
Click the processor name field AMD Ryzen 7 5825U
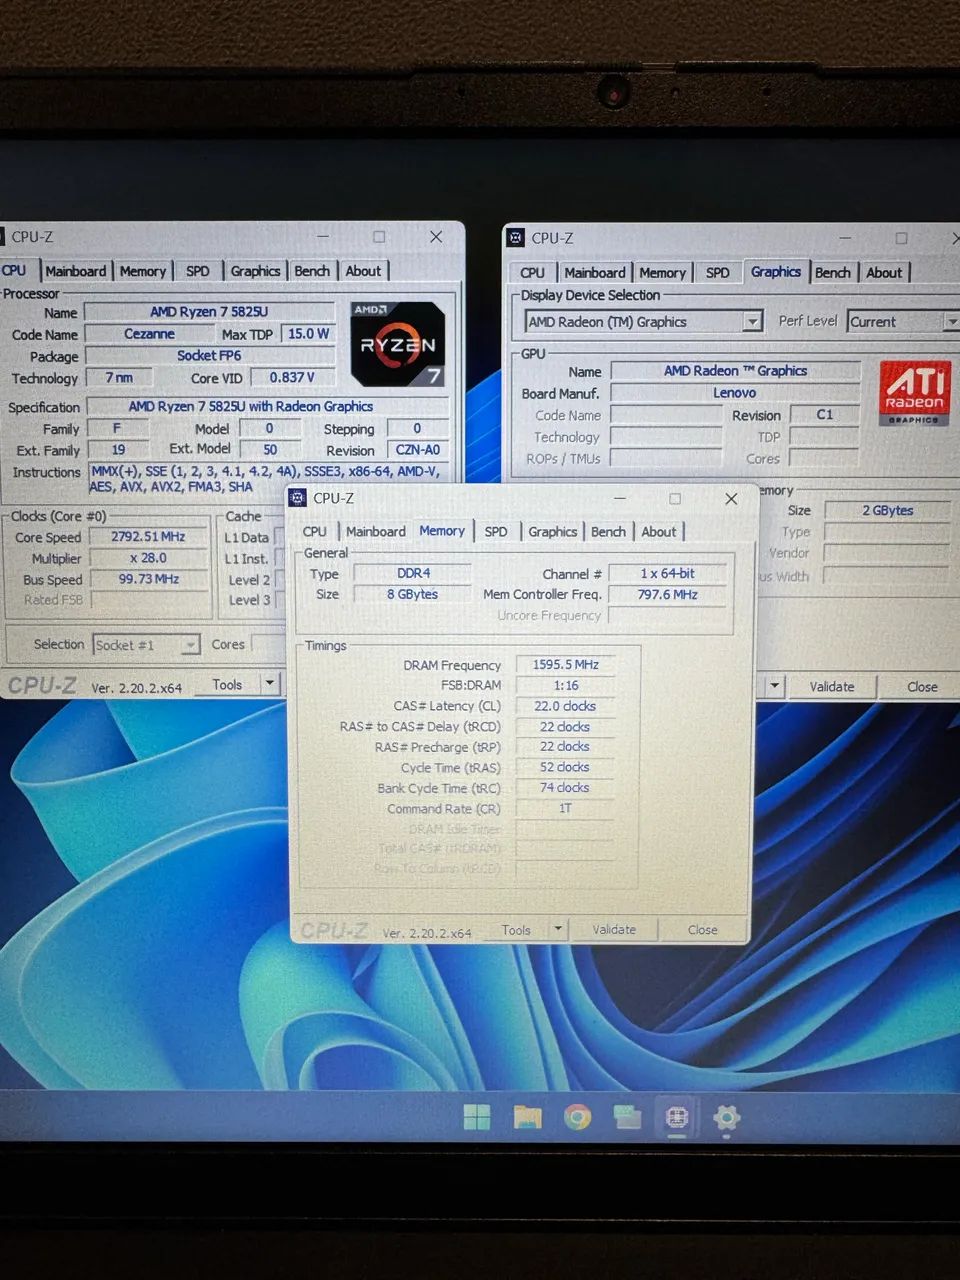click(x=210, y=312)
